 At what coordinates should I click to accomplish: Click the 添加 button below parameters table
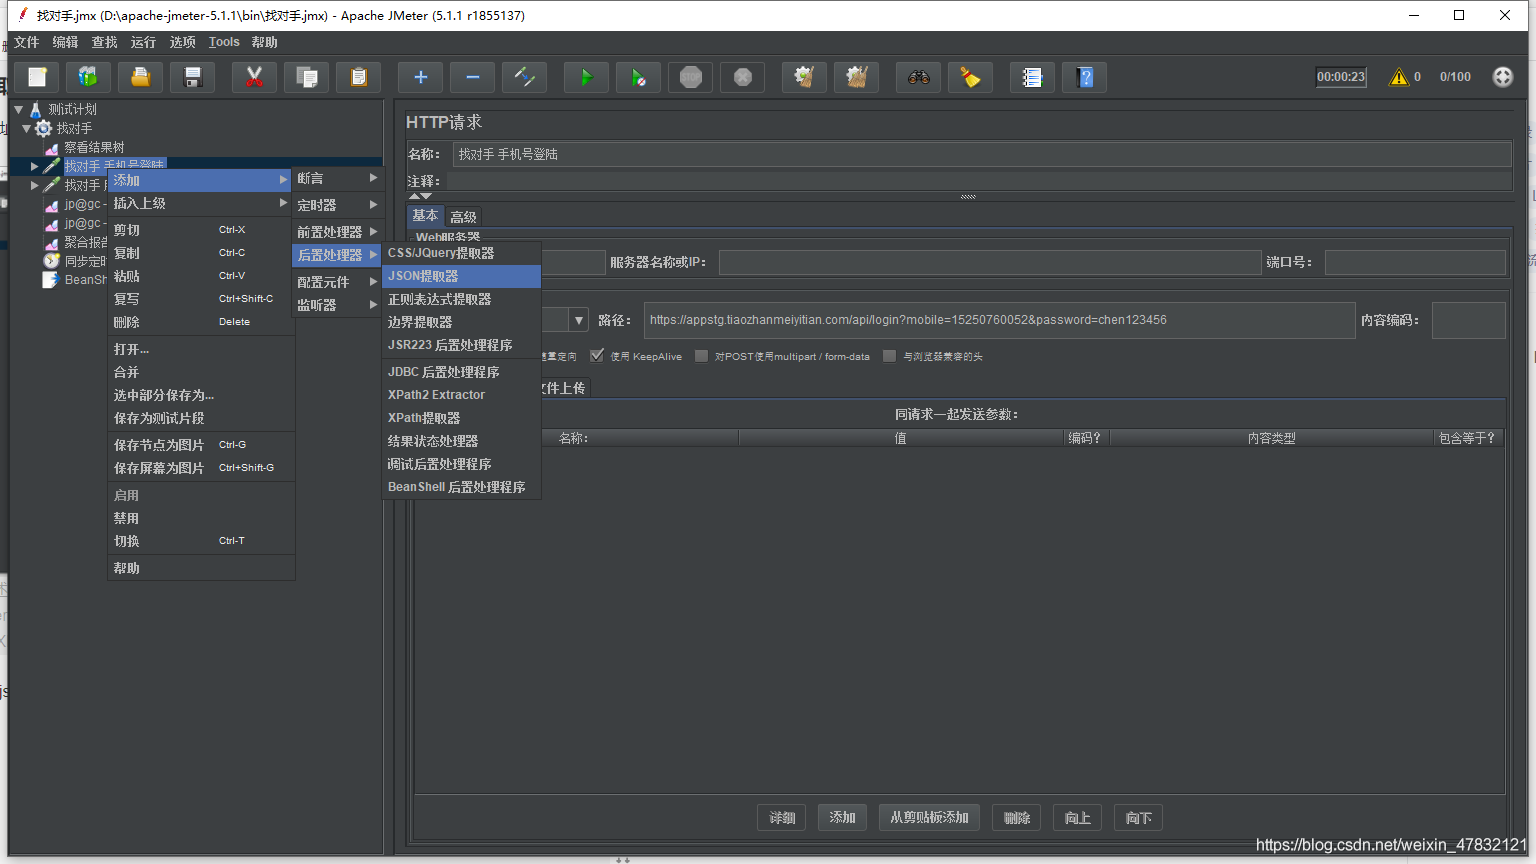point(842,818)
